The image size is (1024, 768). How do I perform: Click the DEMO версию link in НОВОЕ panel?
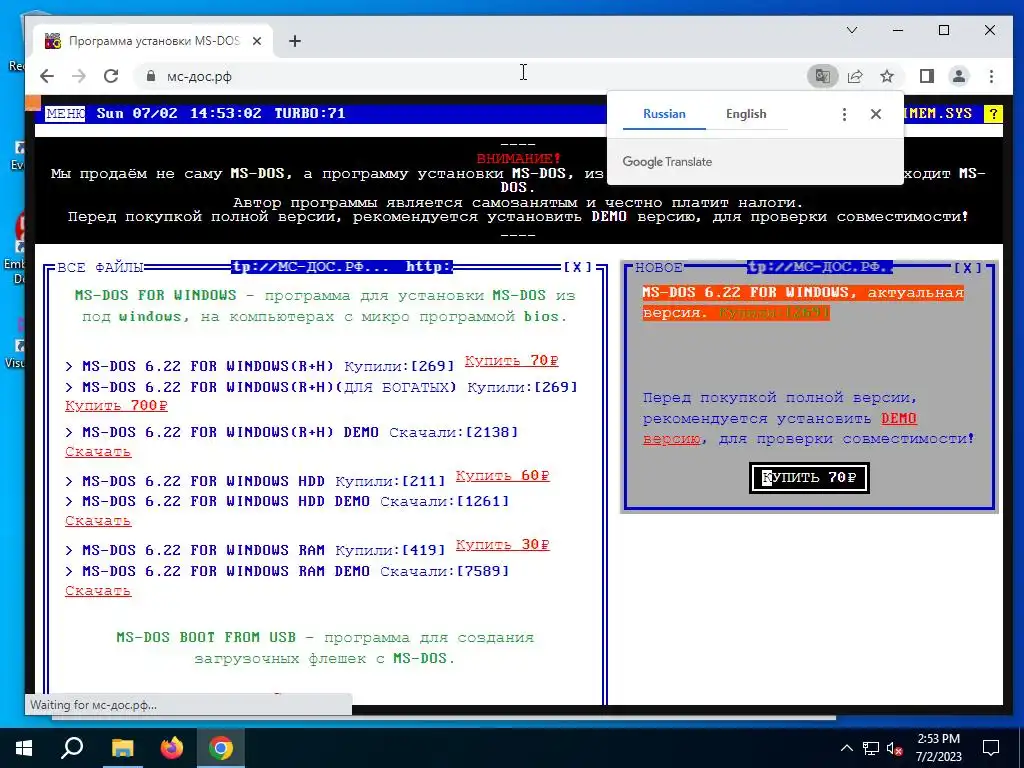899,419
